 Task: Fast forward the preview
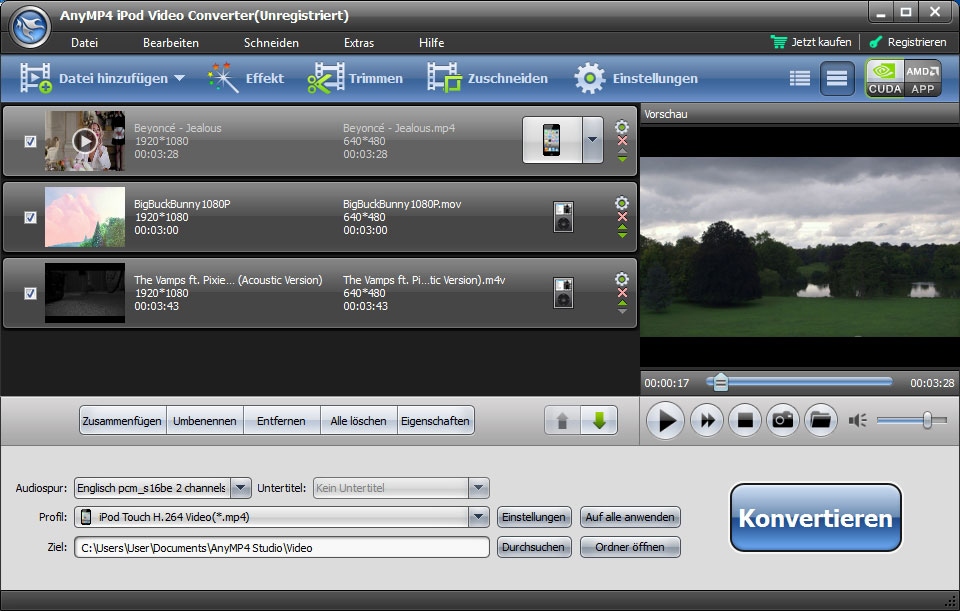(707, 421)
